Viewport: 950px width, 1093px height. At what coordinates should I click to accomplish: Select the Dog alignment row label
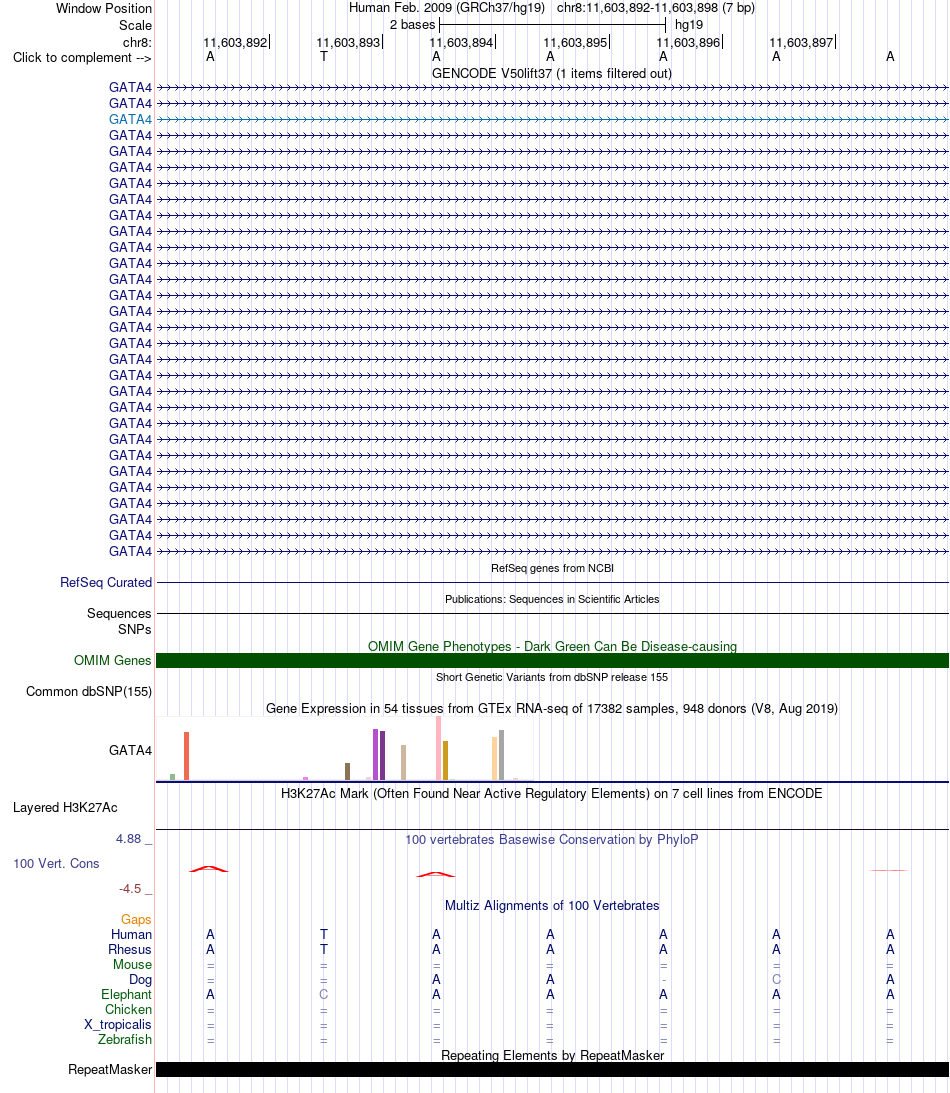coord(140,979)
